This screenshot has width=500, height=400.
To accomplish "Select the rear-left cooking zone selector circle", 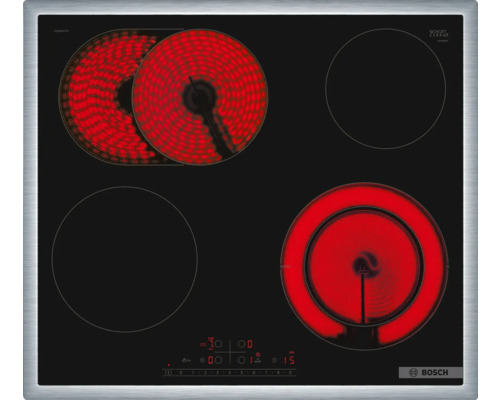I will (218, 344).
